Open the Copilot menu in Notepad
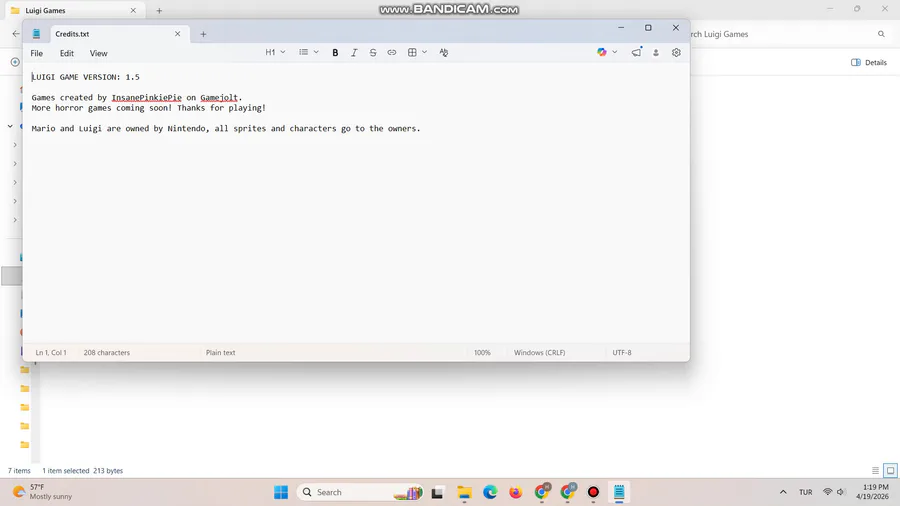This screenshot has height=506, width=900. (x=607, y=52)
